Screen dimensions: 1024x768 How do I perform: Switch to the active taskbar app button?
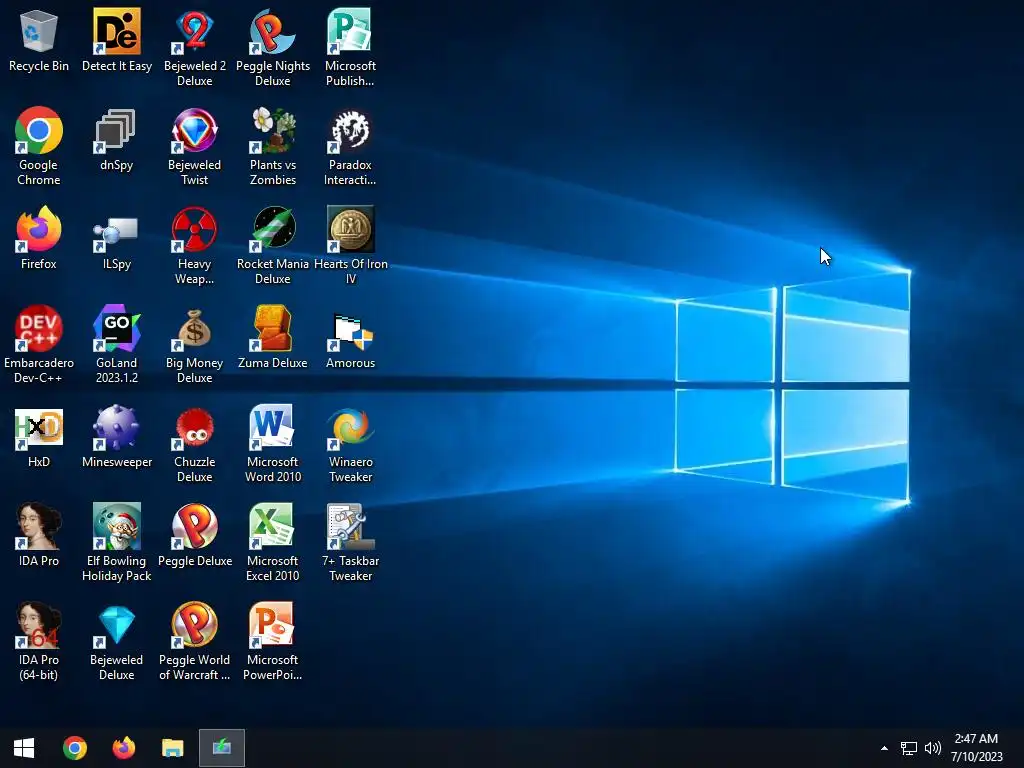click(222, 748)
